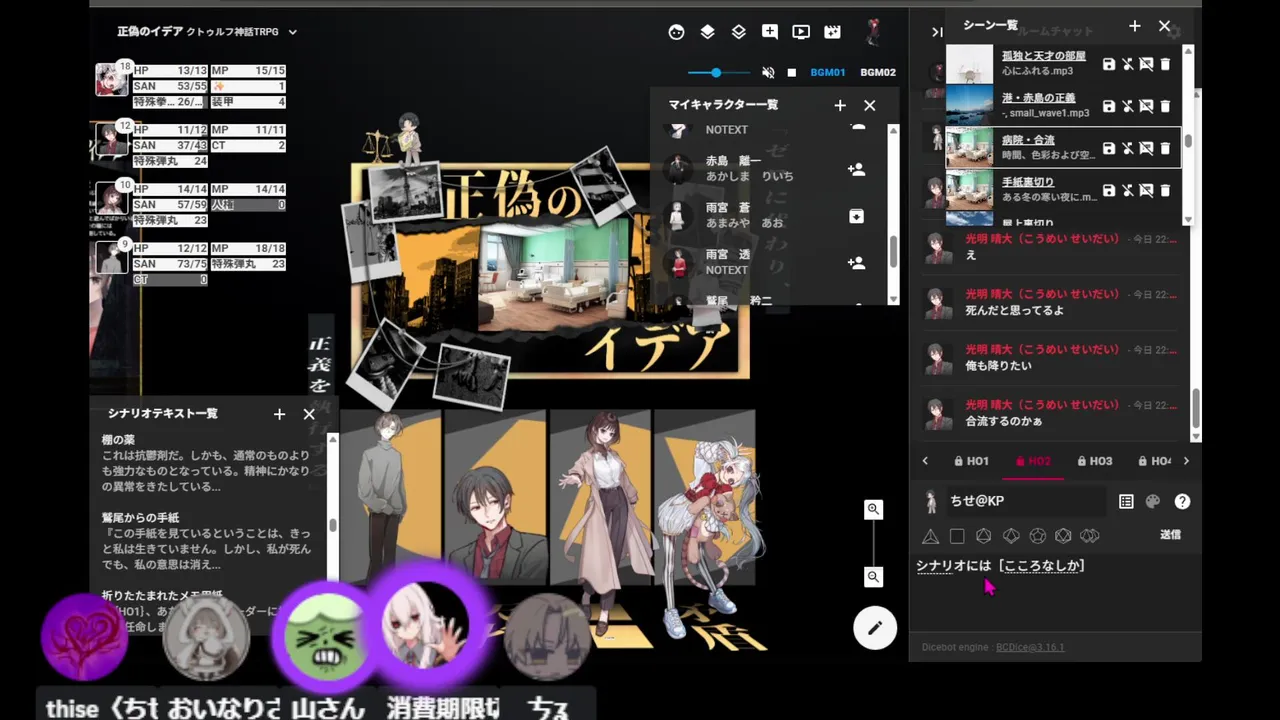Save the 港・赤島の正義 scene
The image size is (1280, 720).
point(1108,106)
